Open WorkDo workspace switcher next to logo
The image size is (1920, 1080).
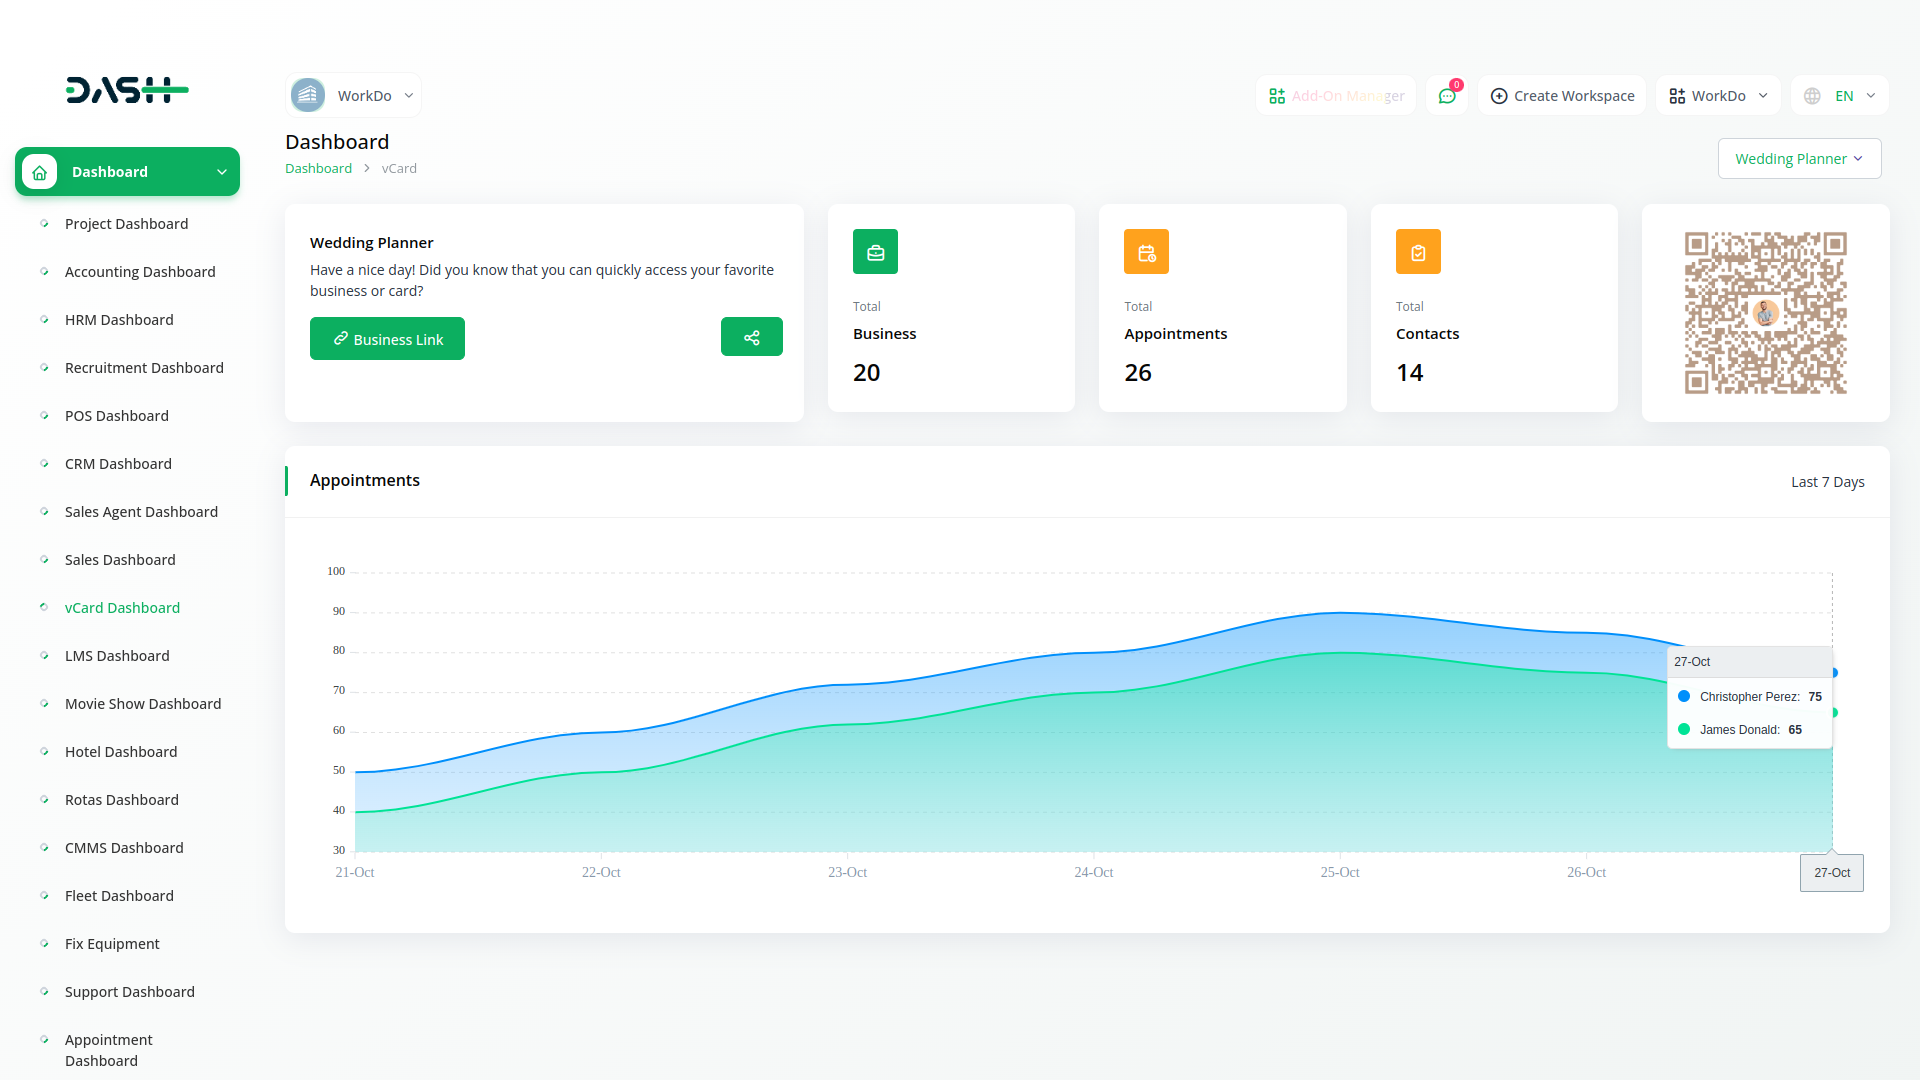click(x=353, y=96)
